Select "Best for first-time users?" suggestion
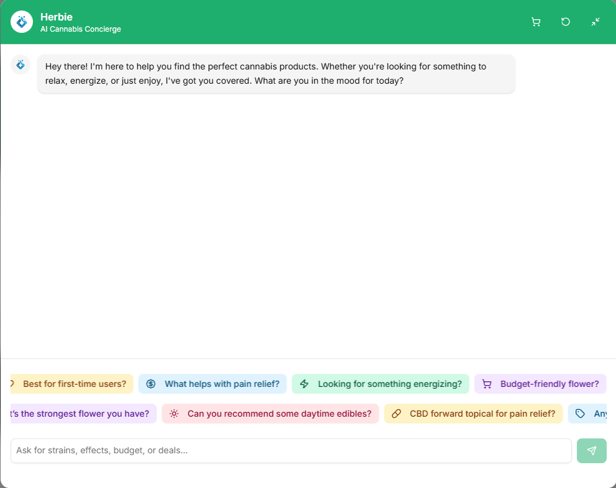 click(74, 384)
